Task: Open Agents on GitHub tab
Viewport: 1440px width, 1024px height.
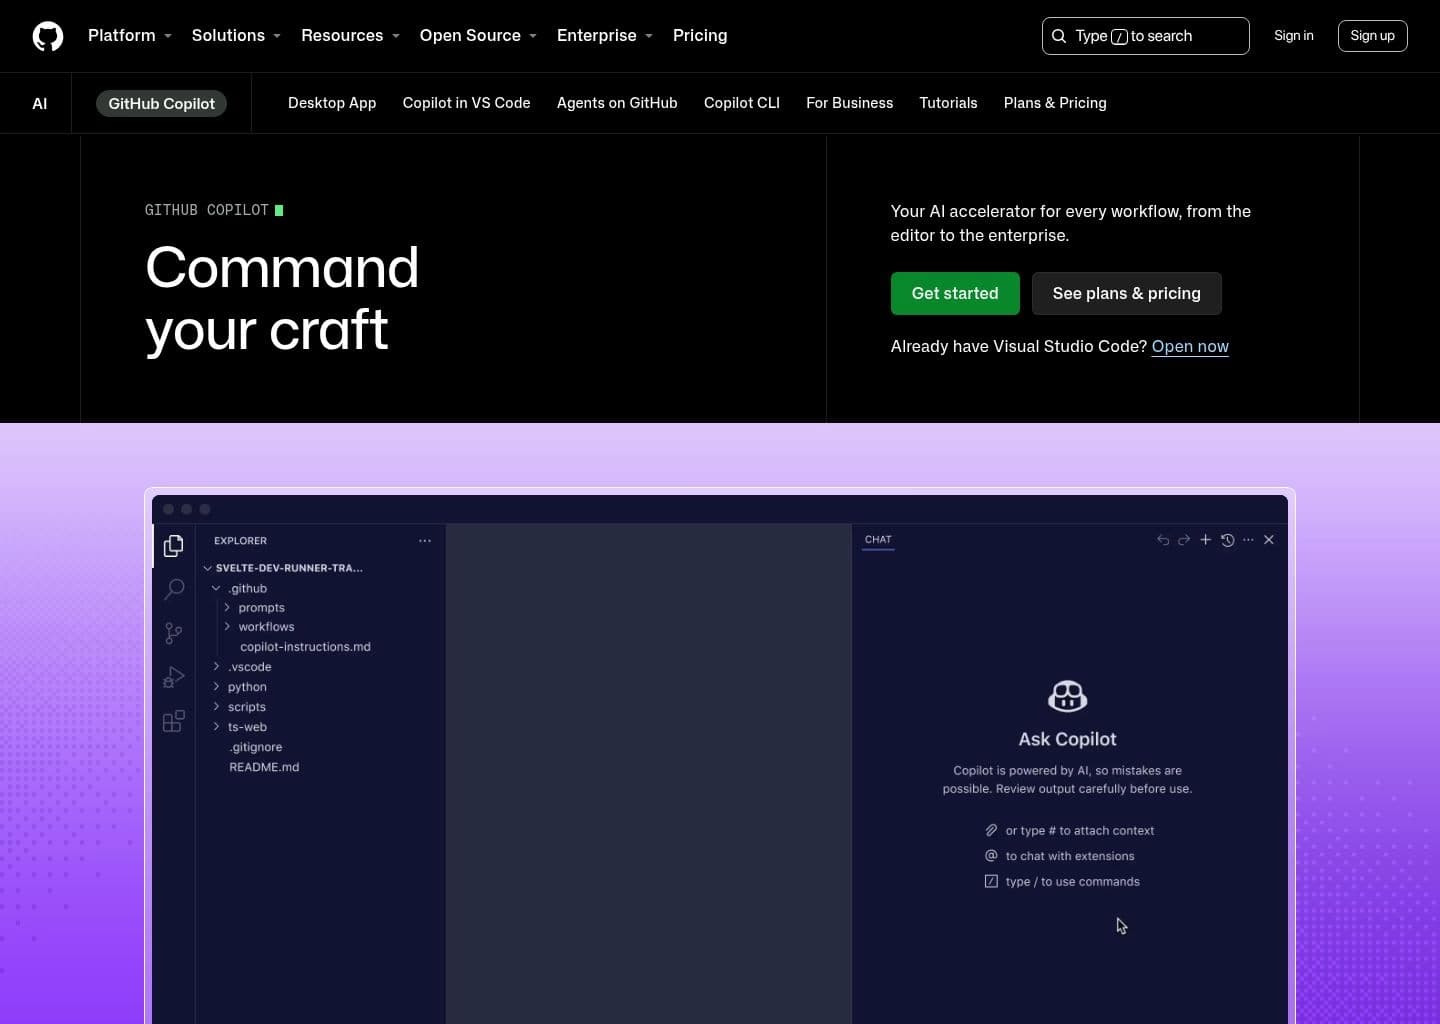Action: click(x=617, y=103)
